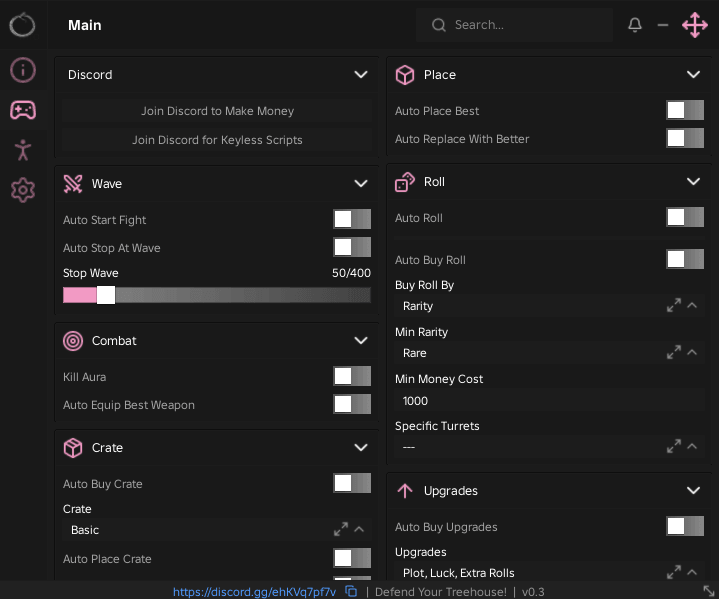The image size is (719, 599).
Task: Minimize the script window with dash
Action: click(663, 25)
